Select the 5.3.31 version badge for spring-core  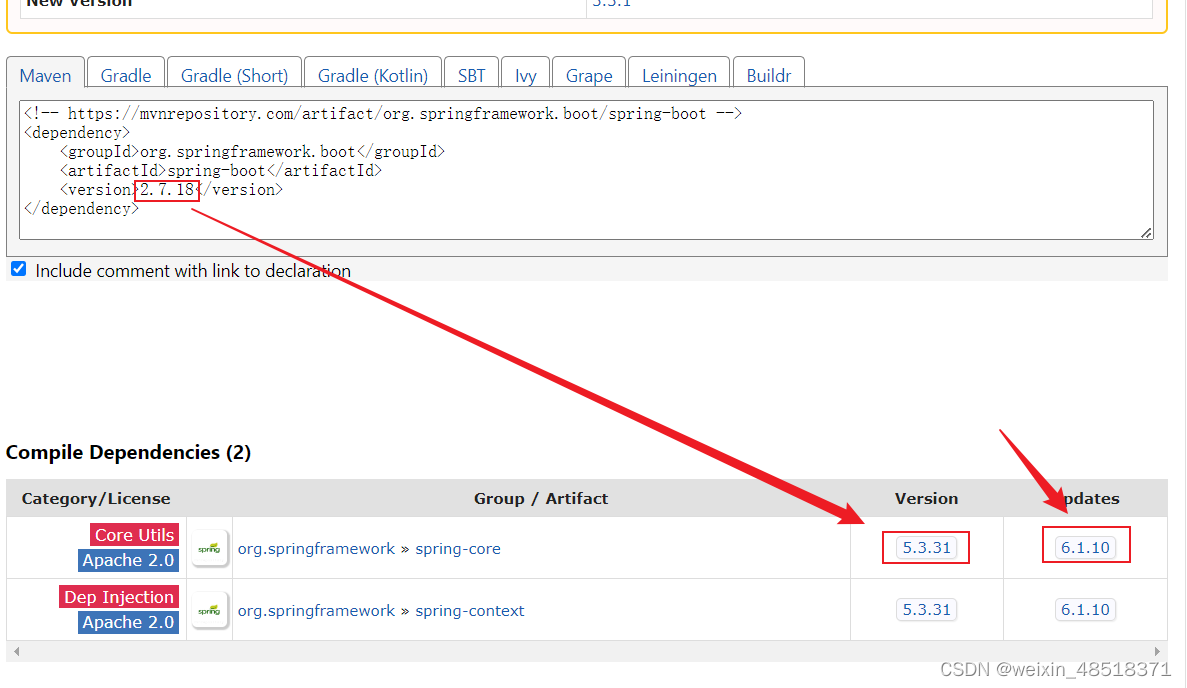pyautogui.click(x=925, y=547)
